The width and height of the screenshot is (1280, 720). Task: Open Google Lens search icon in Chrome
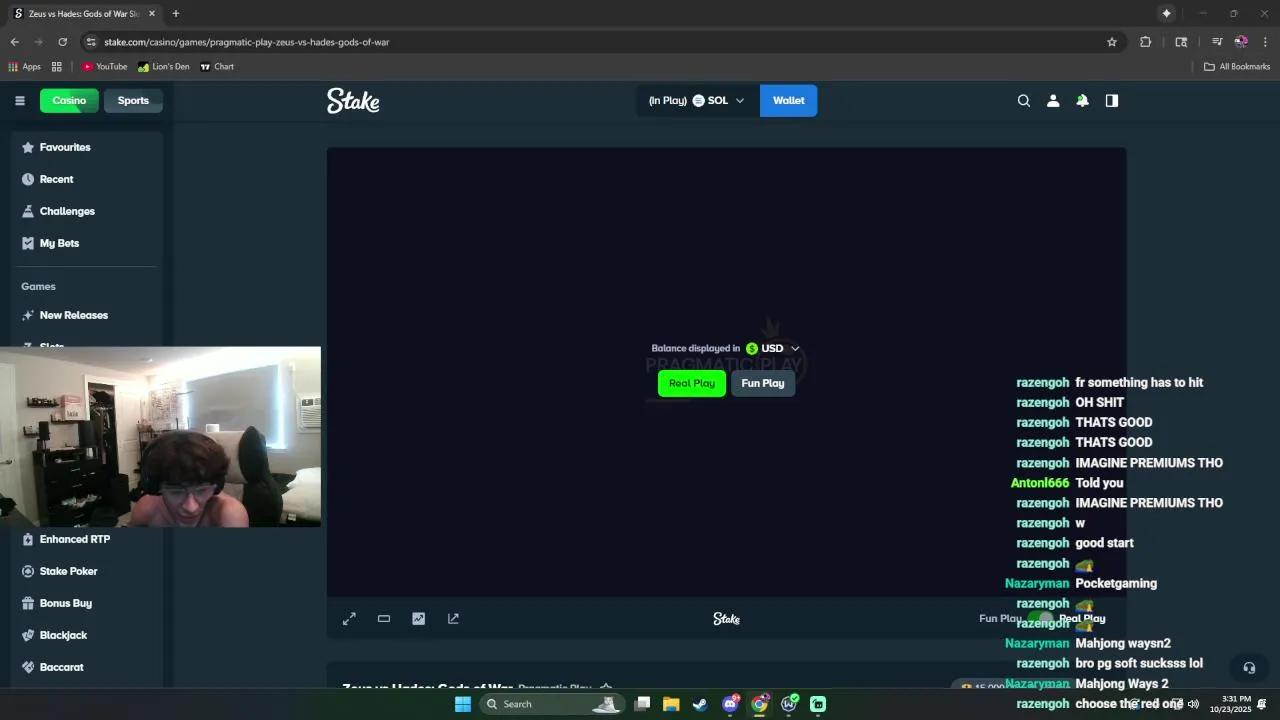(x=1181, y=42)
